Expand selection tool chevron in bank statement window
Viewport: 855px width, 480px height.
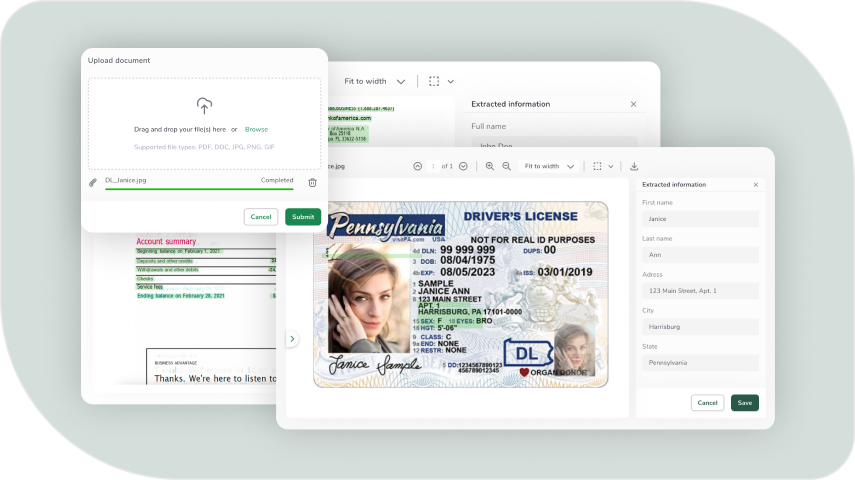click(x=451, y=81)
